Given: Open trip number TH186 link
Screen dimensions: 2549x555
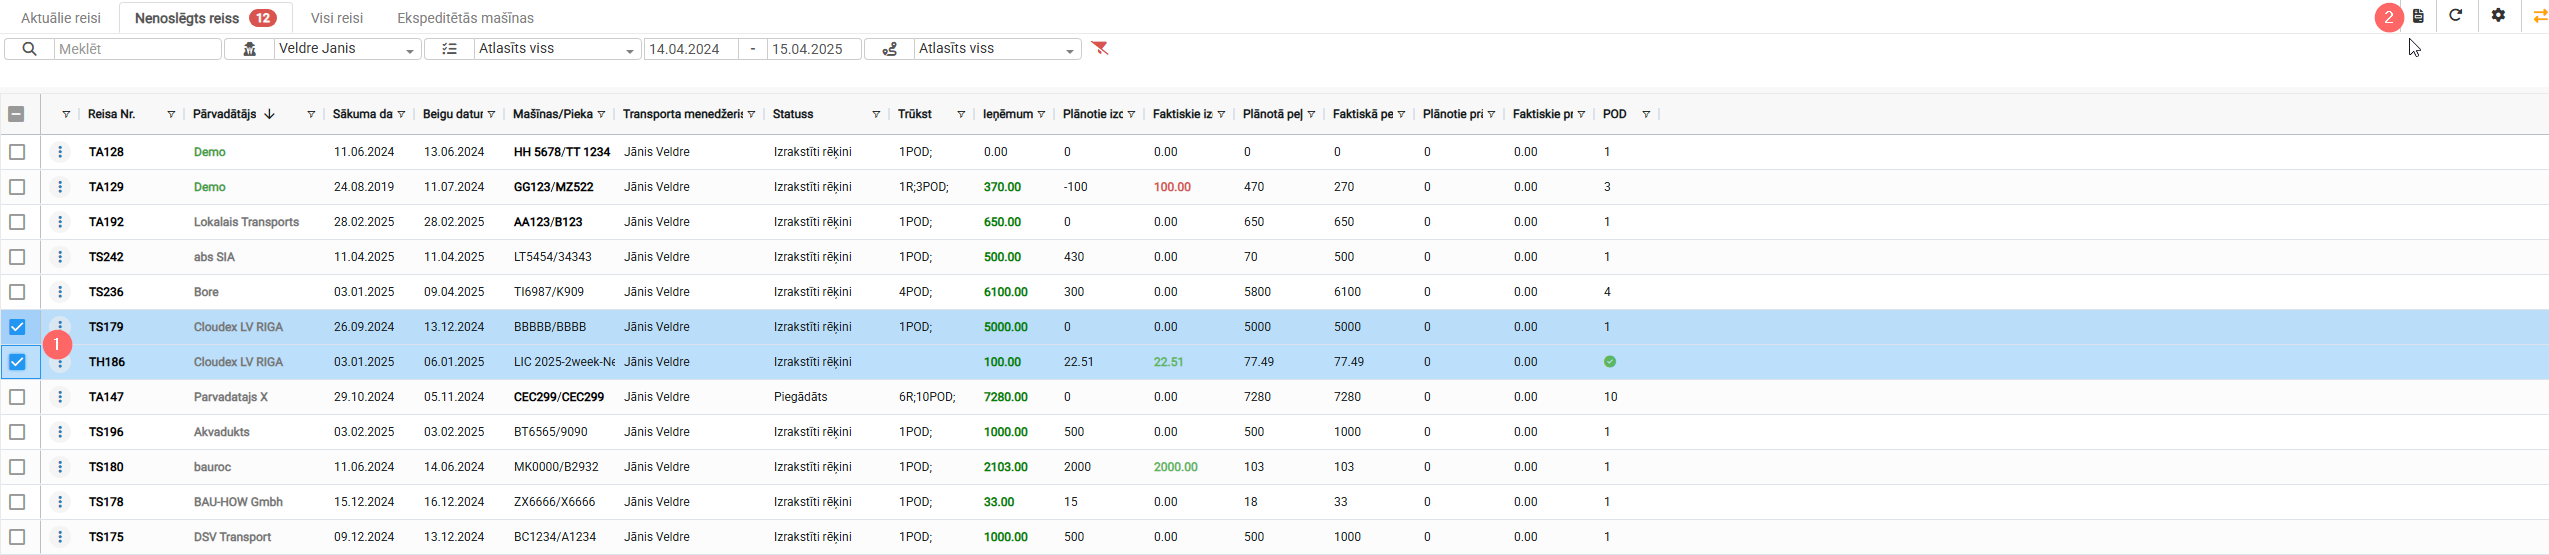Looking at the screenshot, I should (x=106, y=362).
